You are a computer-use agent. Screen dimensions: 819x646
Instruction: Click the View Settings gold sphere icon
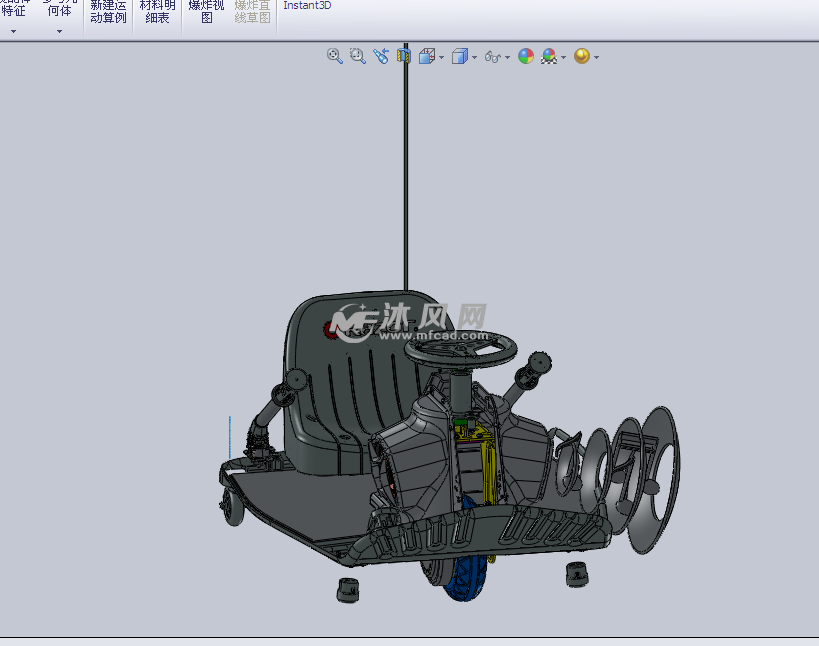pos(581,56)
